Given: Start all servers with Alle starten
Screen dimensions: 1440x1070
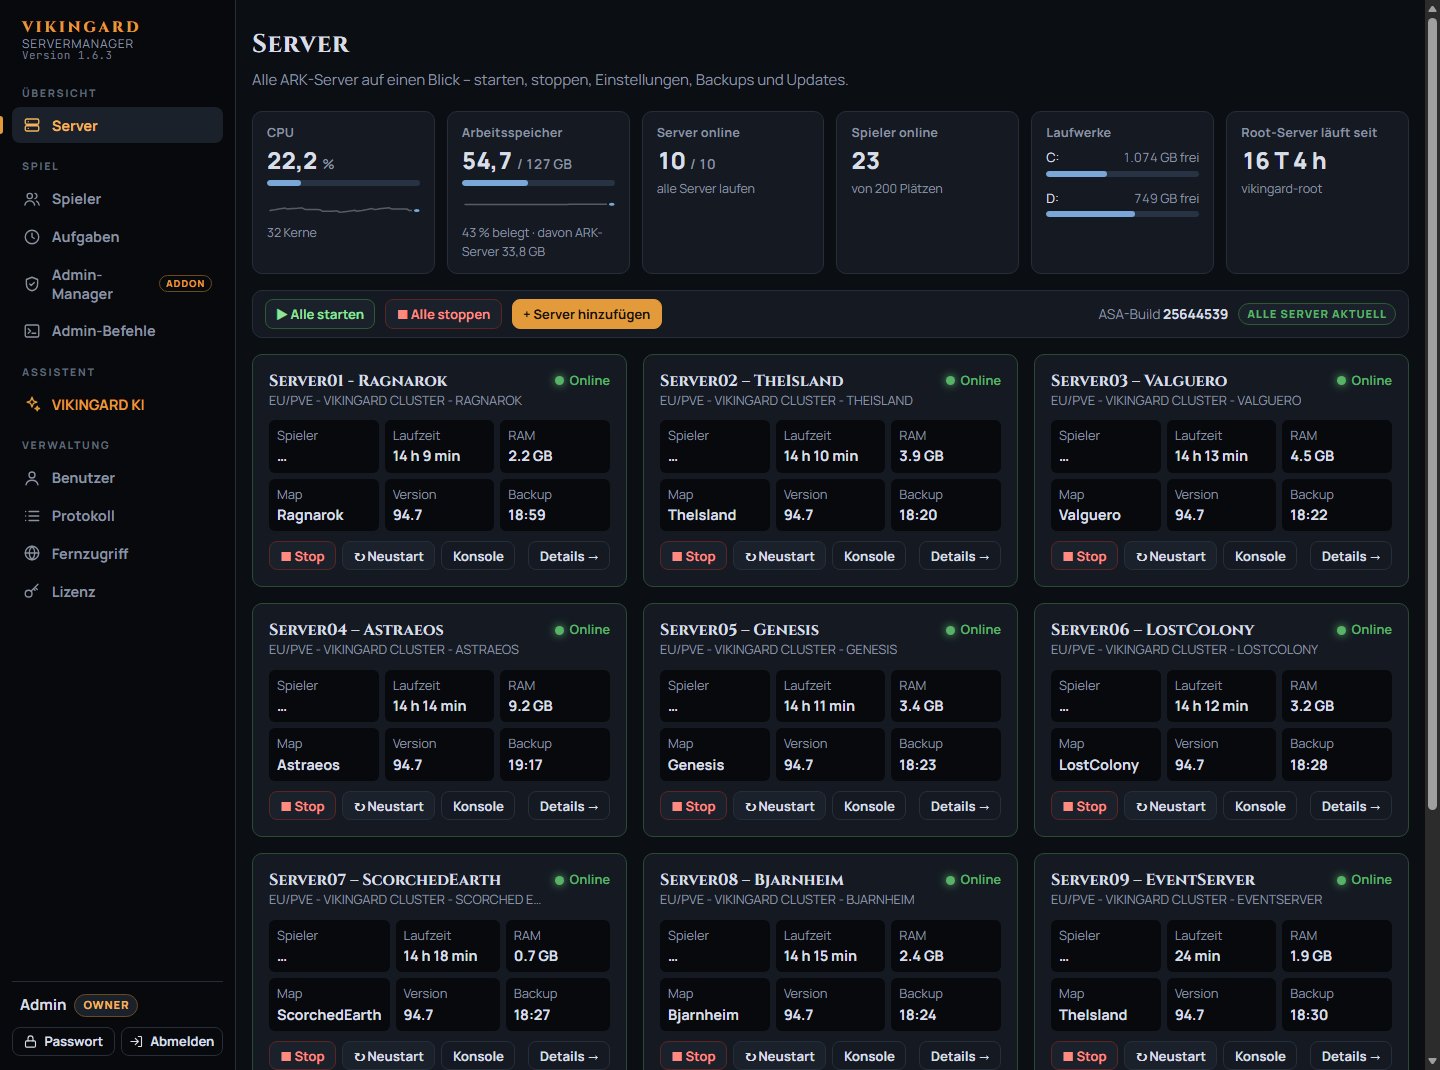Looking at the screenshot, I should click(x=320, y=314).
